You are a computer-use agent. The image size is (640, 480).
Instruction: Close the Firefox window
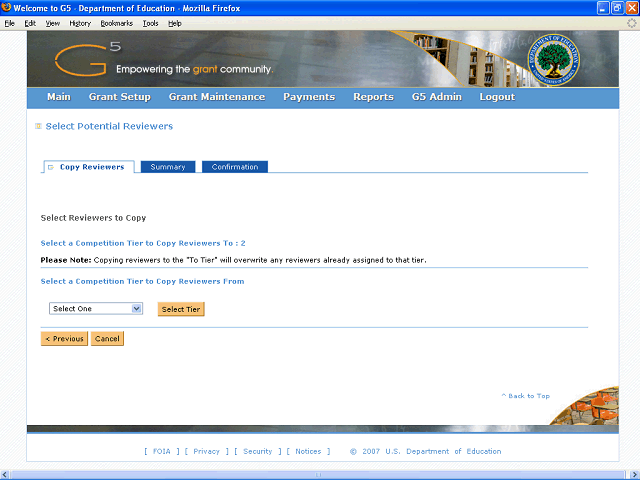tap(632, 8)
